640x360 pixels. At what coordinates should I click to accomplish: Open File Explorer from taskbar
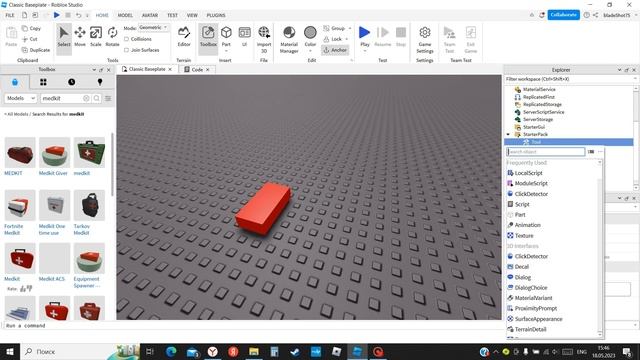click(253, 351)
